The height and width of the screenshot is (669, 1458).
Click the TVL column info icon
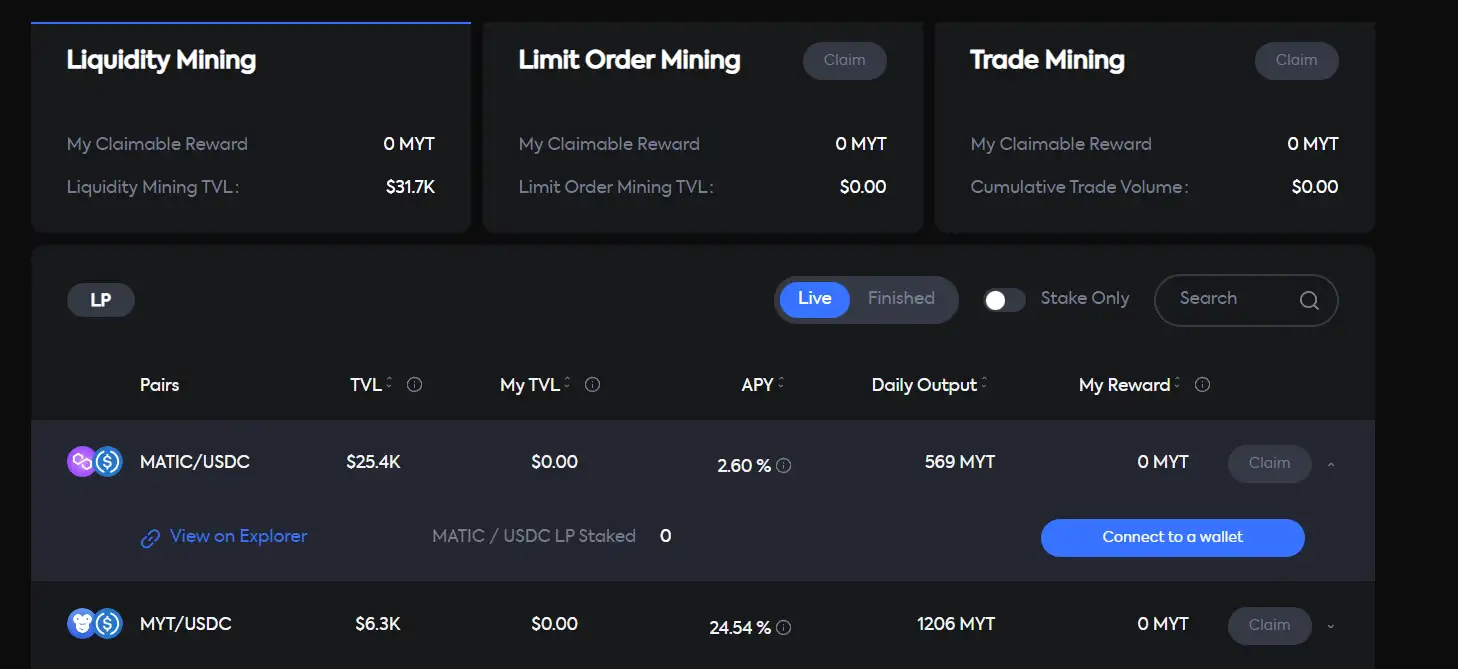click(x=414, y=385)
